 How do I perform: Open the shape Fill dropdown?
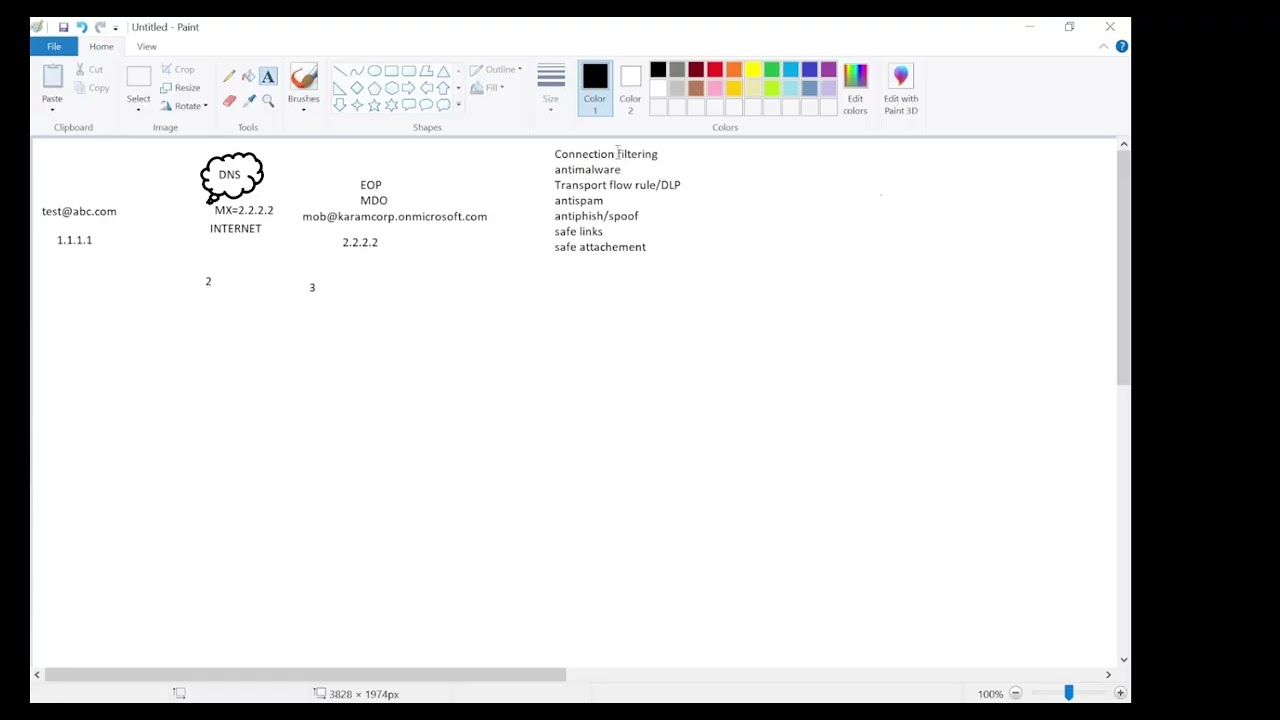[487, 88]
